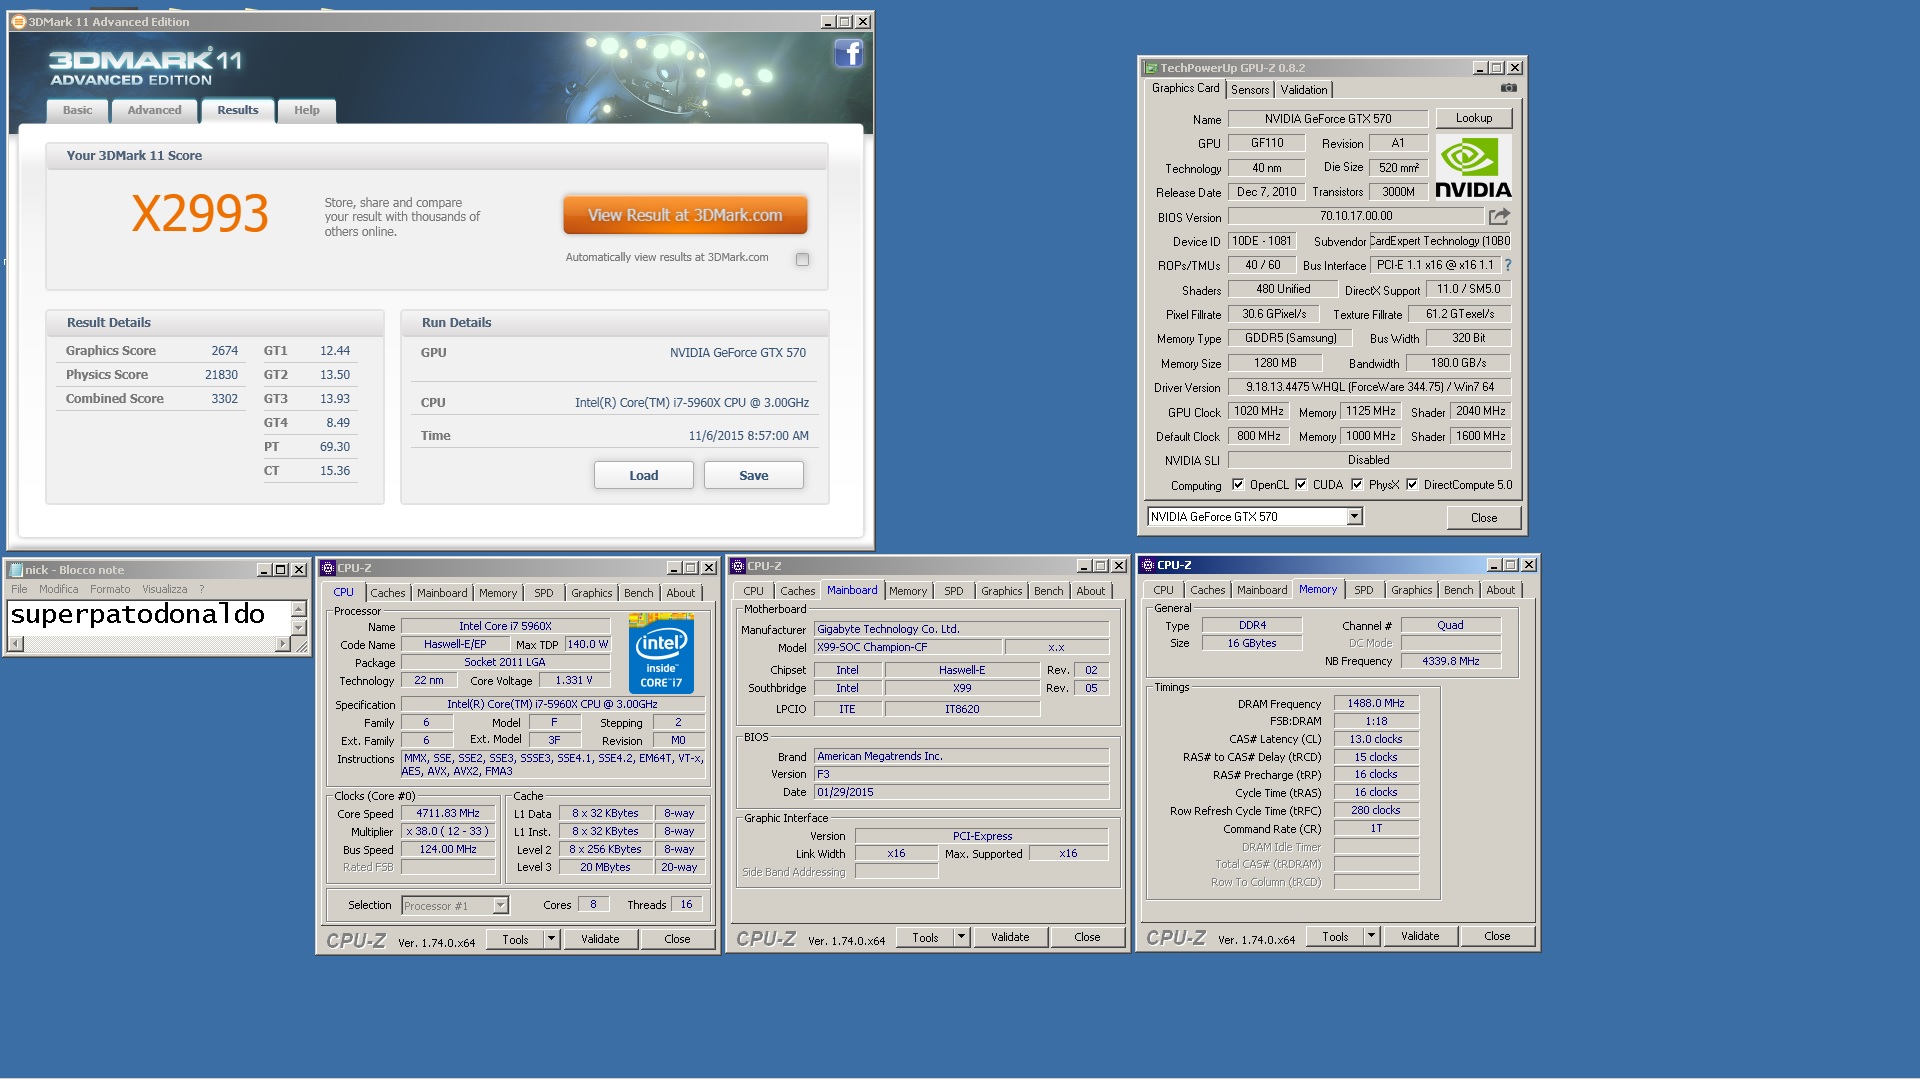
Task: Click the Intel Core i7 logo in CPU-Z
Action: (660, 654)
